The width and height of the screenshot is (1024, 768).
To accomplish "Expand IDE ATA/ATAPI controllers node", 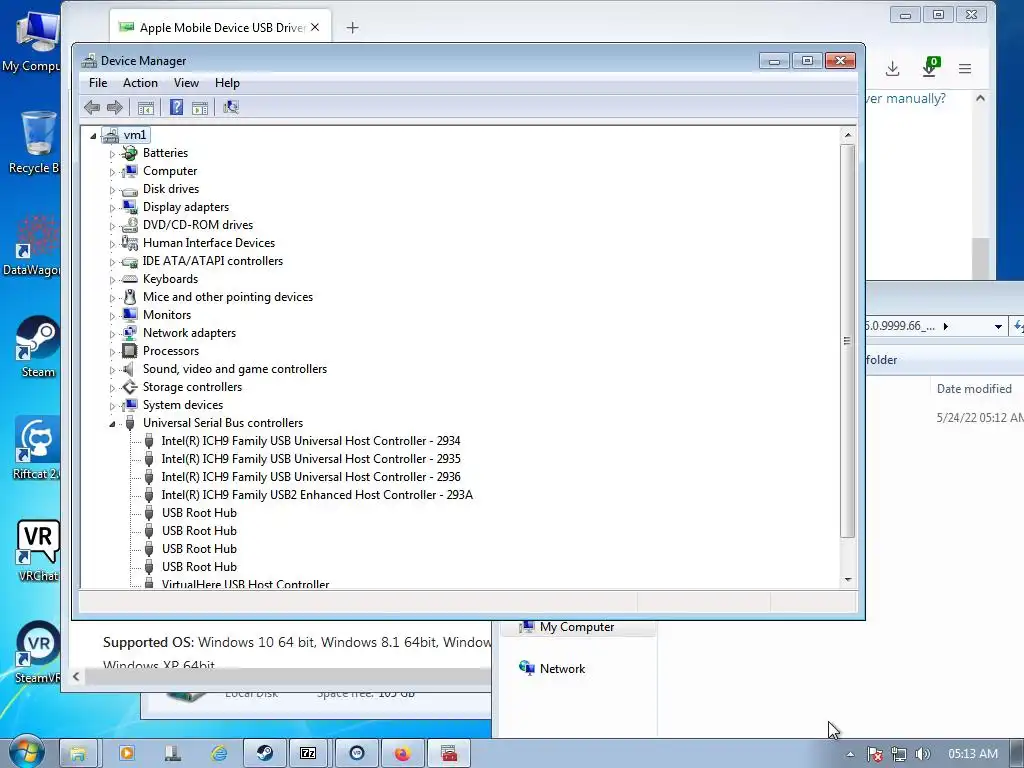I will click(112, 262).
